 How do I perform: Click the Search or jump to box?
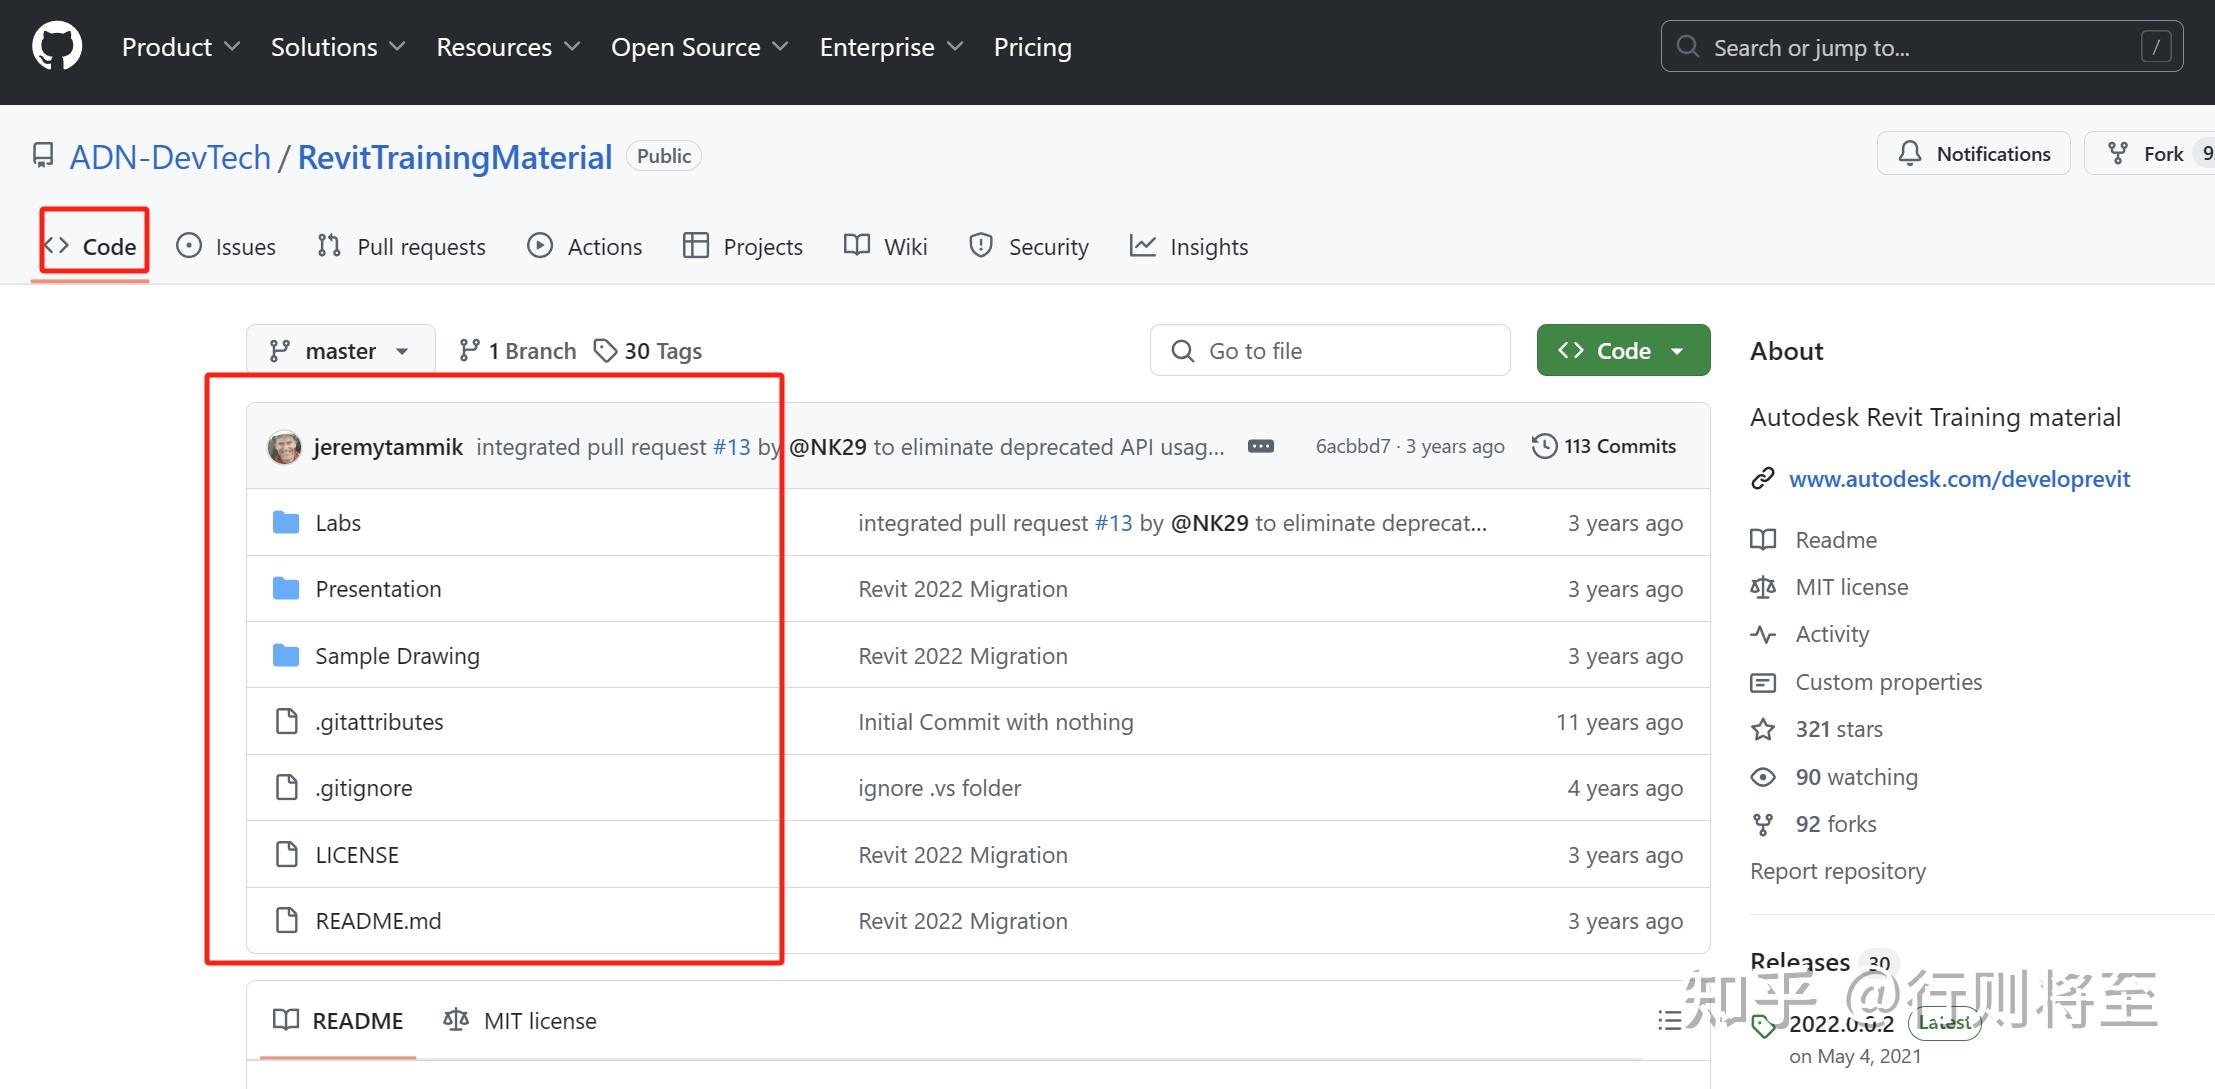1920,47
